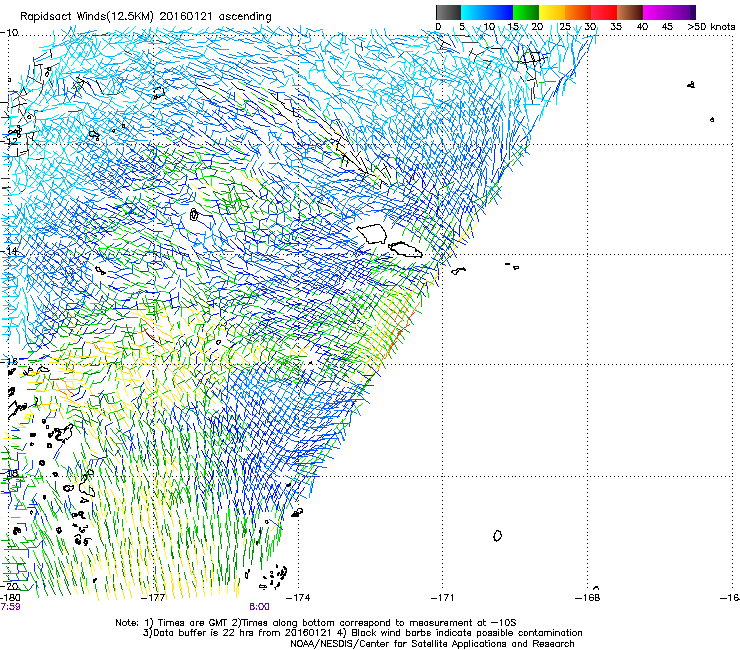Click the note about black wind barbs contamination
This screenshot has height=650, width=740.
pos(460,633)
